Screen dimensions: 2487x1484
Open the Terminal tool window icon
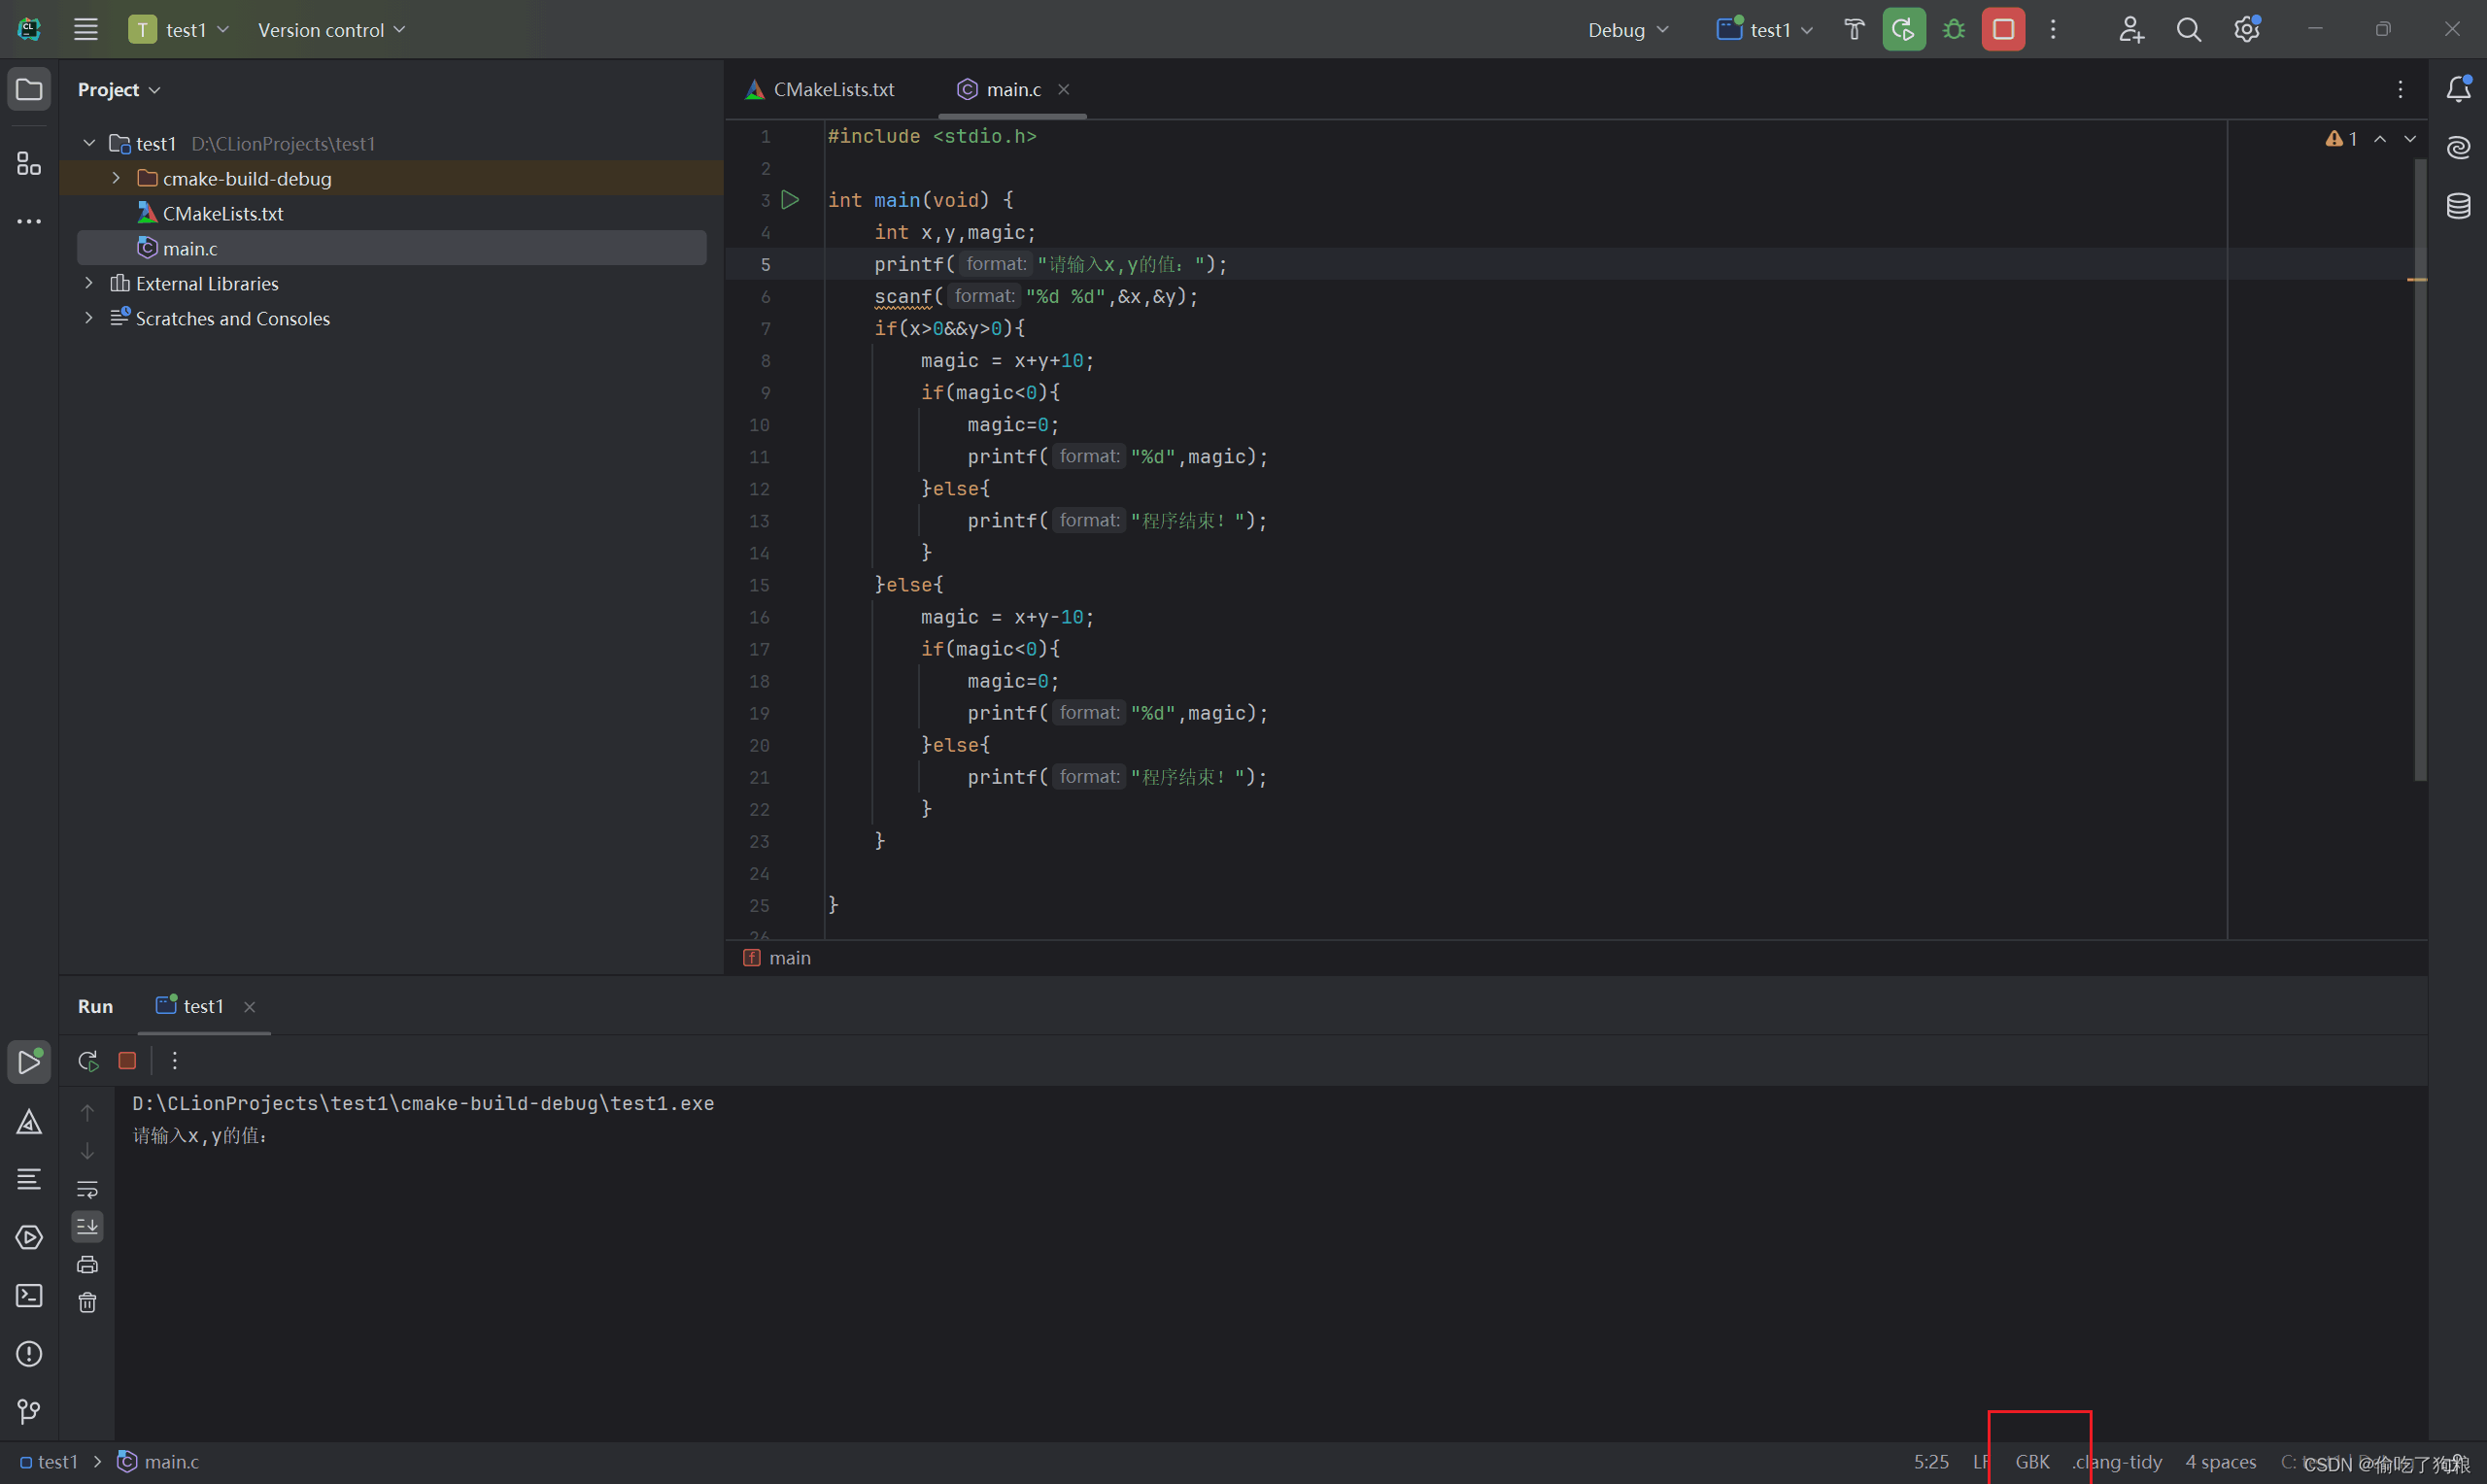[29, 1296]
